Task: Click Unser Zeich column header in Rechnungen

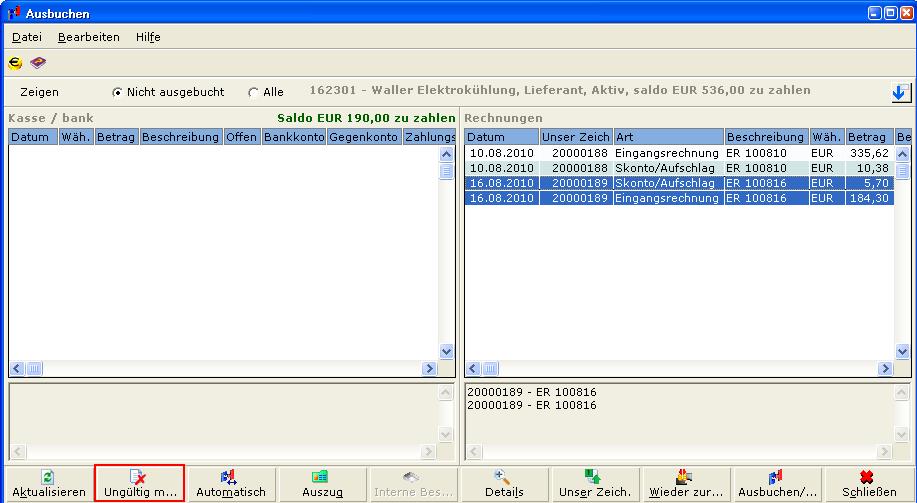Action: click(x=576, y=137)
